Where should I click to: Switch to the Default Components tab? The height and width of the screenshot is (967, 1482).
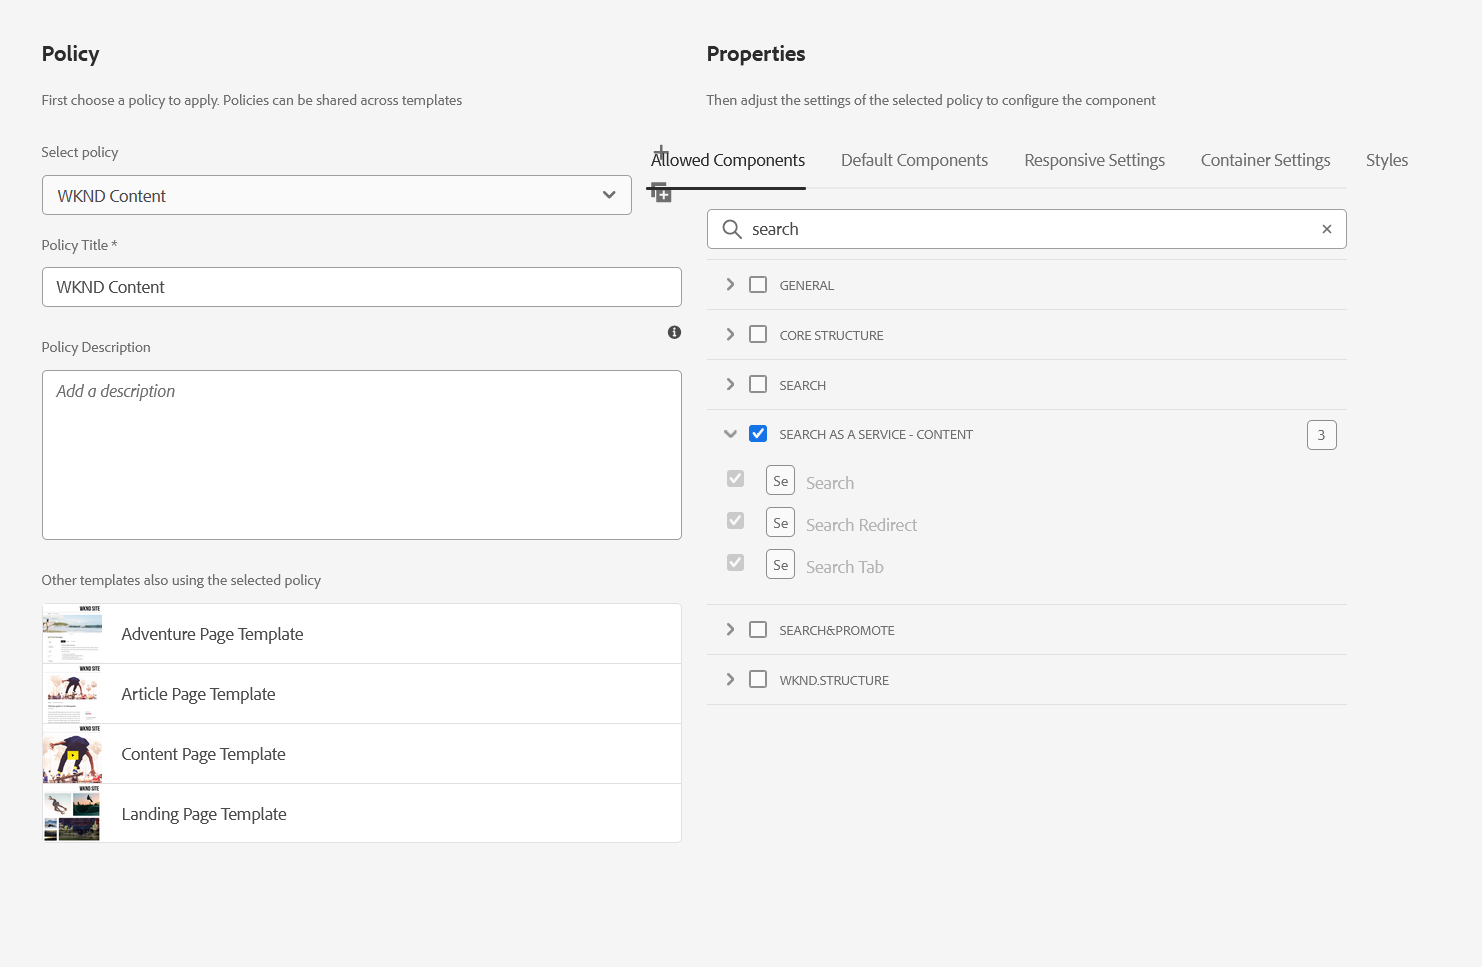pos(914,160)
